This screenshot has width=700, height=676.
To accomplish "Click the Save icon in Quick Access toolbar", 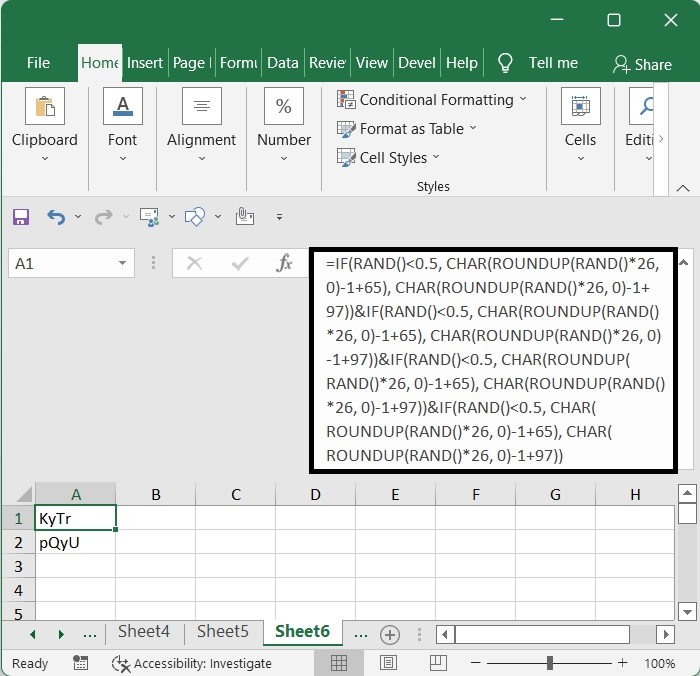I will click(21, 216).
